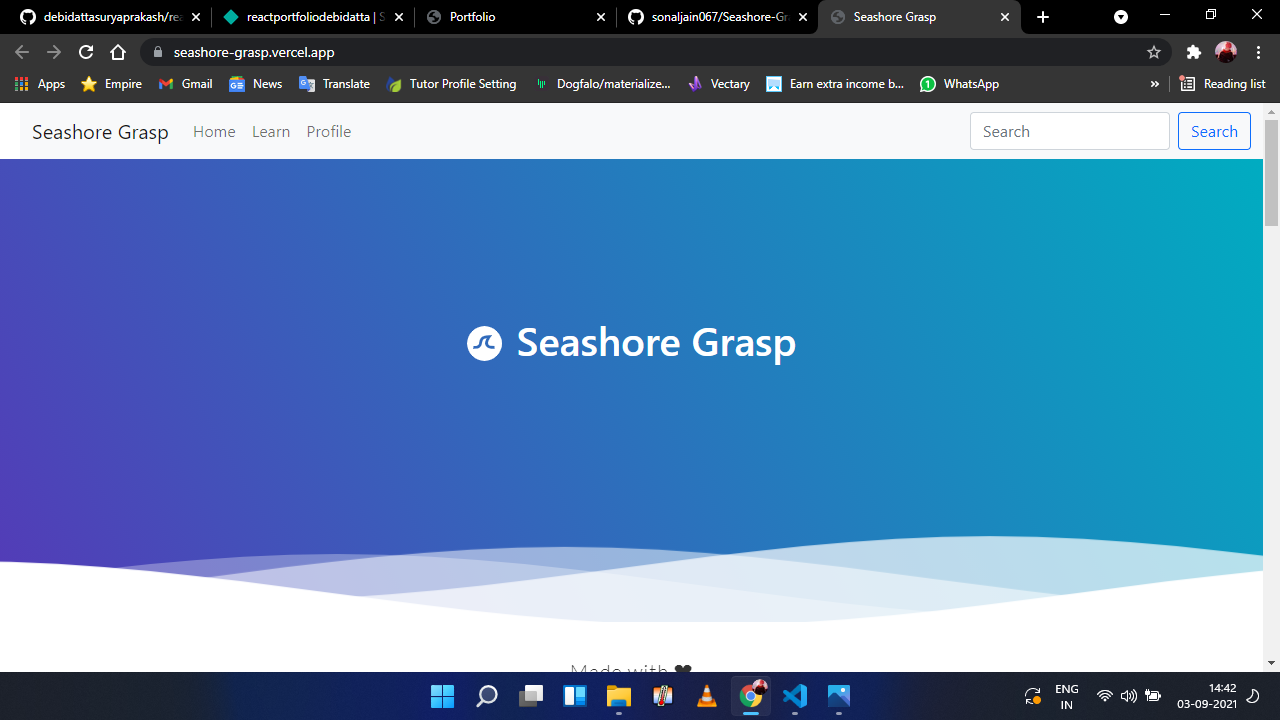1280x720 pixels.
Task: Open the Wi-Fi network tray icon
Action: point(1105,696)
